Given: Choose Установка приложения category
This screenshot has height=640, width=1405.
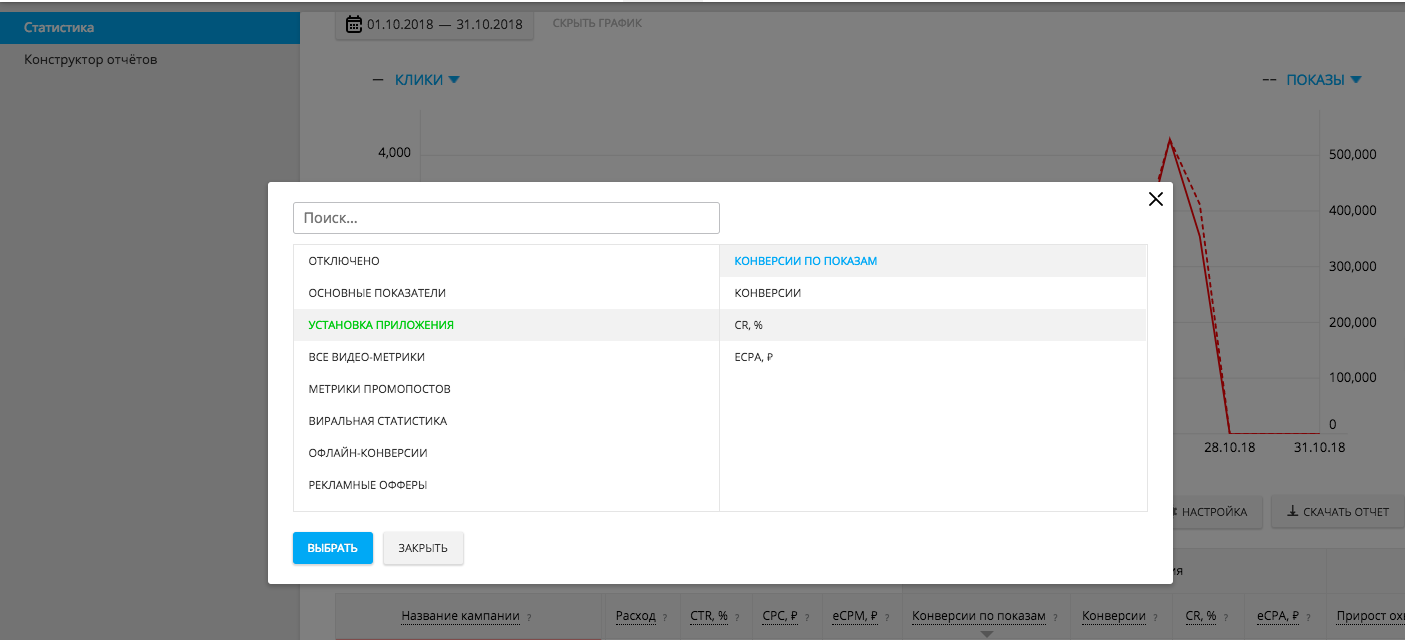Looking at the screenshot, I should pos(381,325).
